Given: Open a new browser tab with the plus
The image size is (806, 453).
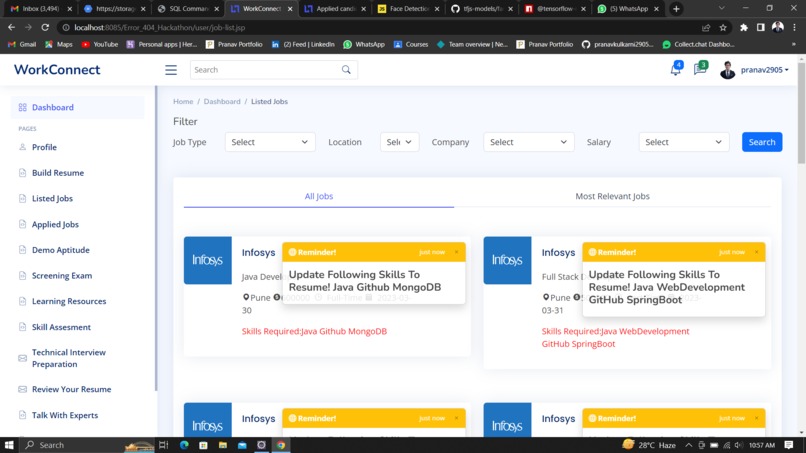Looking at the screenshot, I should [x=676, y=9].
